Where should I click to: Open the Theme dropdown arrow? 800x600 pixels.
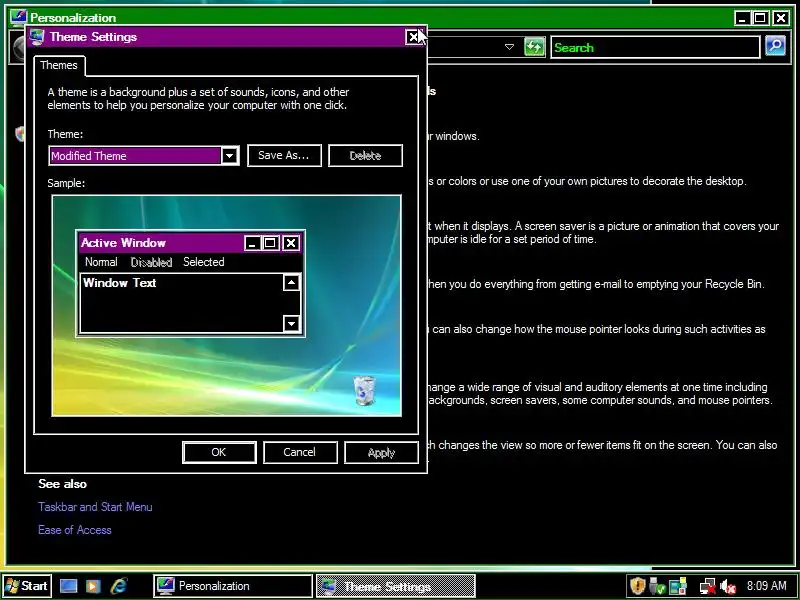point(230,156)
